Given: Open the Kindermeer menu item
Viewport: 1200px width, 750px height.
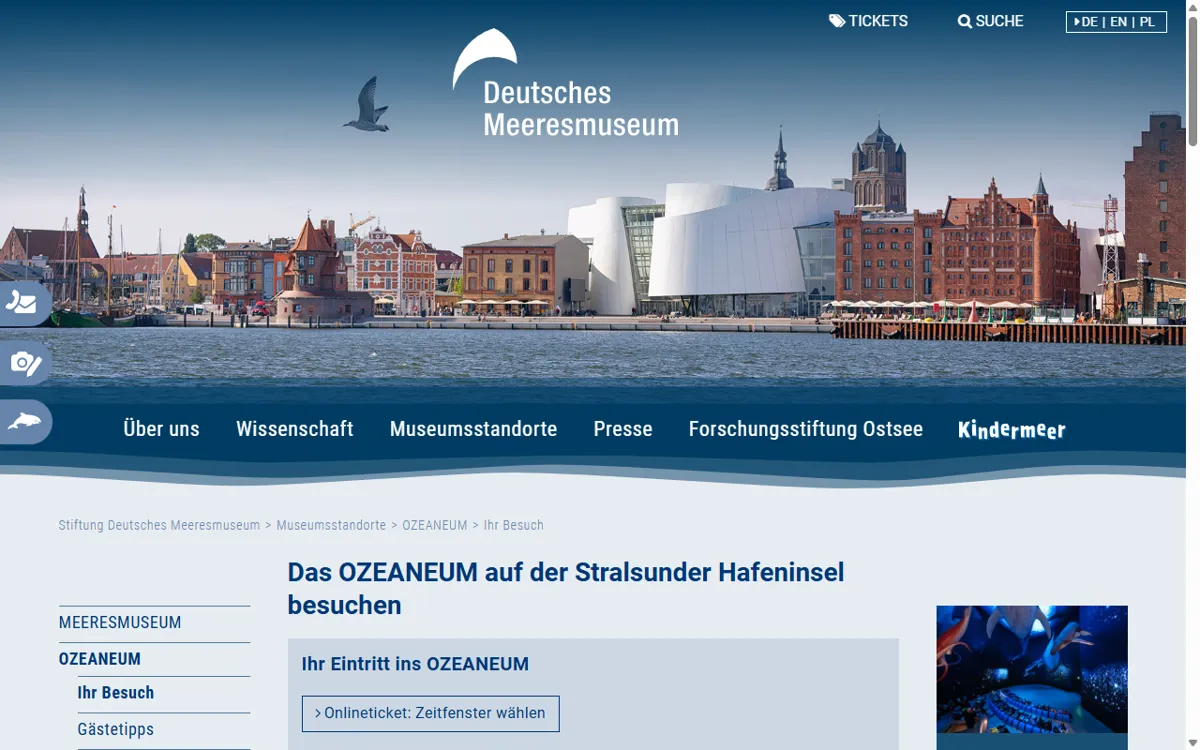Looking at the screenshot, I should coord(1012,430).
